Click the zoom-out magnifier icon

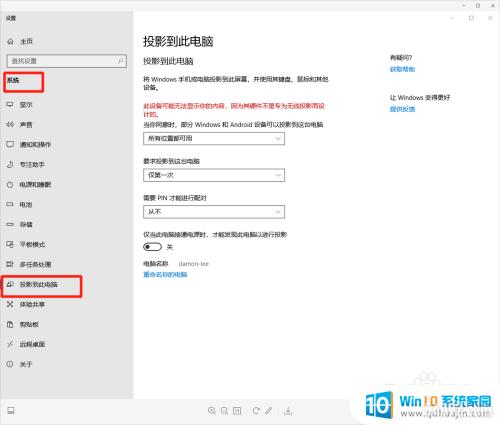pyautogui.click(x=224, y=411)
